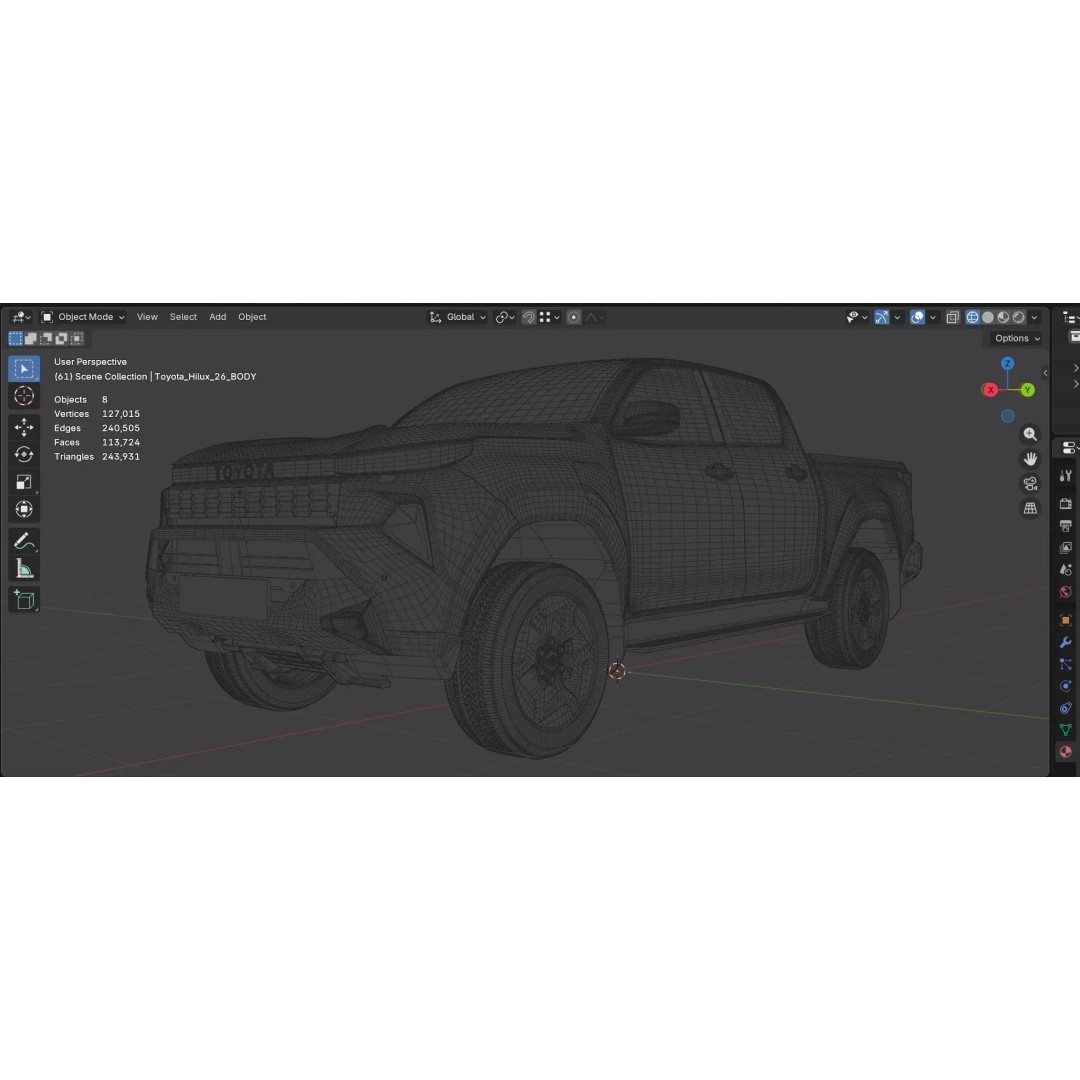Viewport: 1080px width, 1080px height.
Task: Open the Object Mode dropdown
Action: click(83, 318)
